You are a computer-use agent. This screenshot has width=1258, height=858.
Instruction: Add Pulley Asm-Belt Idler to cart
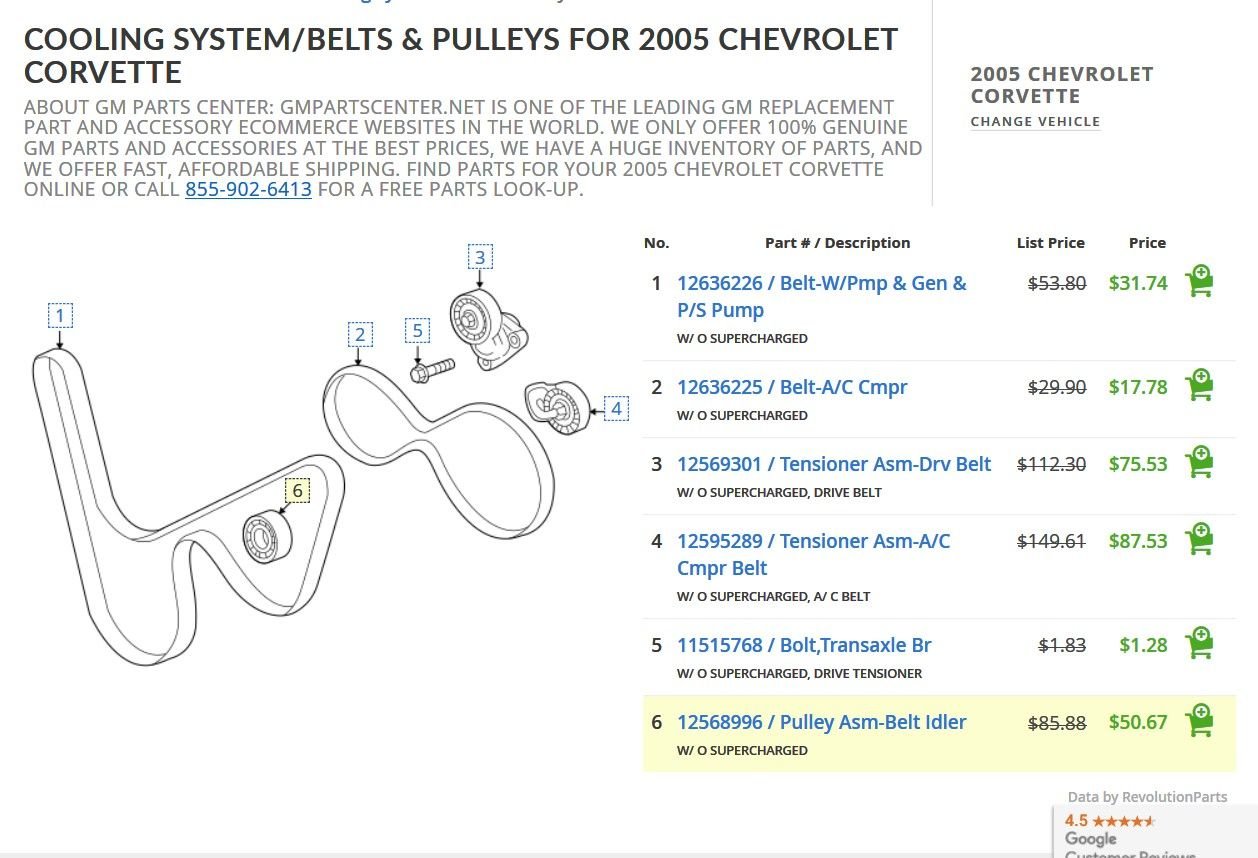pyautogui.click(x=1199, y=721)
